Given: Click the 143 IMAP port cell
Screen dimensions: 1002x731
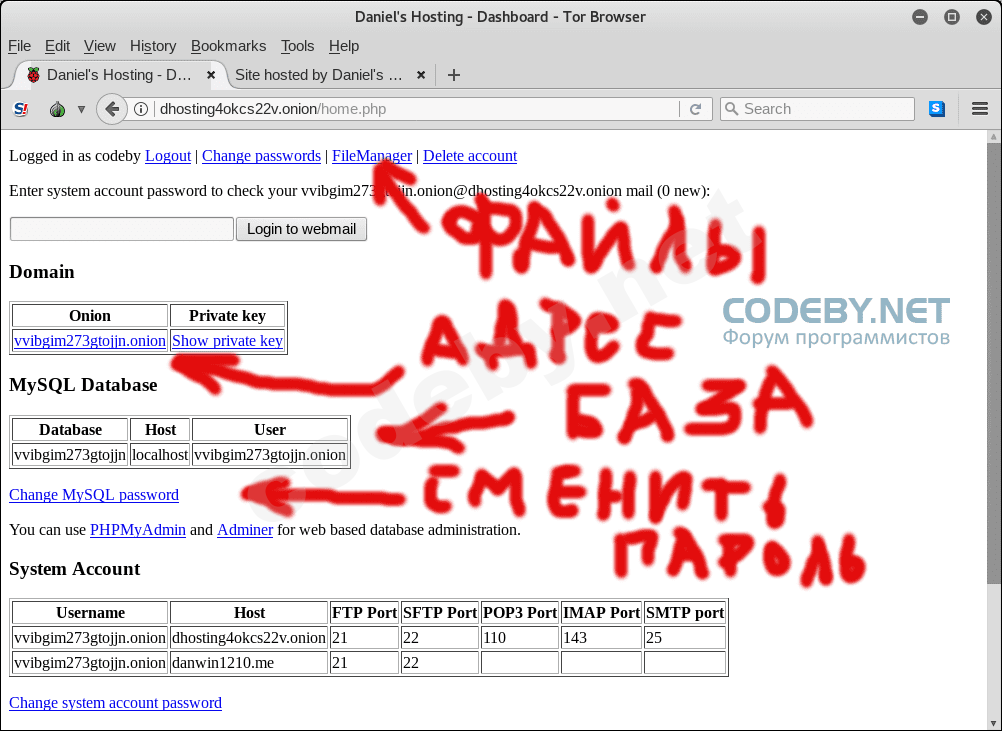Looking at the screenshot, I should 601,638.
